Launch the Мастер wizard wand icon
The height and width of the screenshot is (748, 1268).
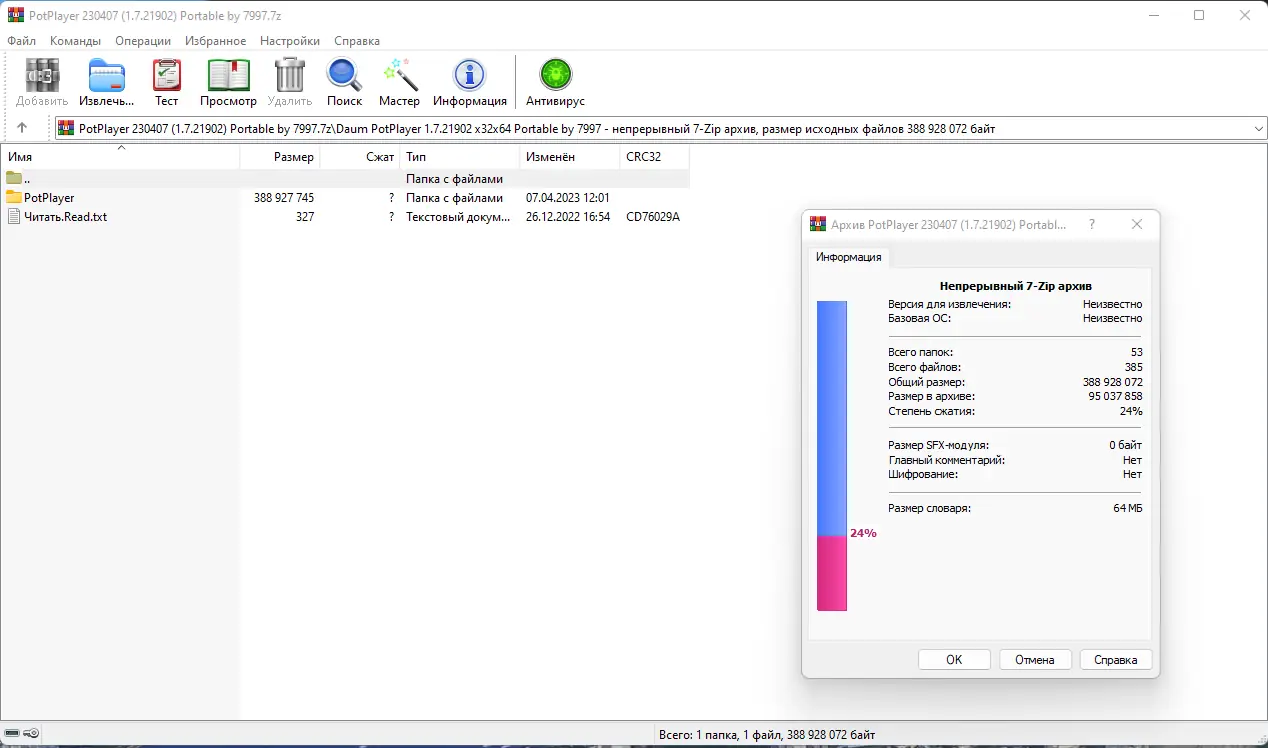click(399, 75)
